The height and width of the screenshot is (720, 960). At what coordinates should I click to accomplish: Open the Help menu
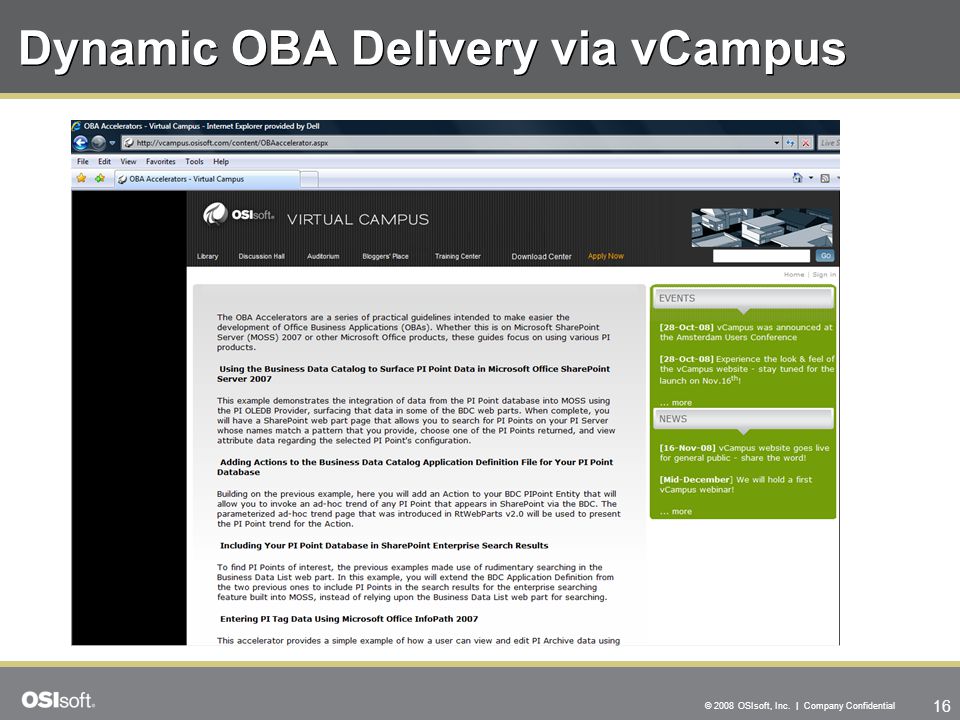click(221, 162)
